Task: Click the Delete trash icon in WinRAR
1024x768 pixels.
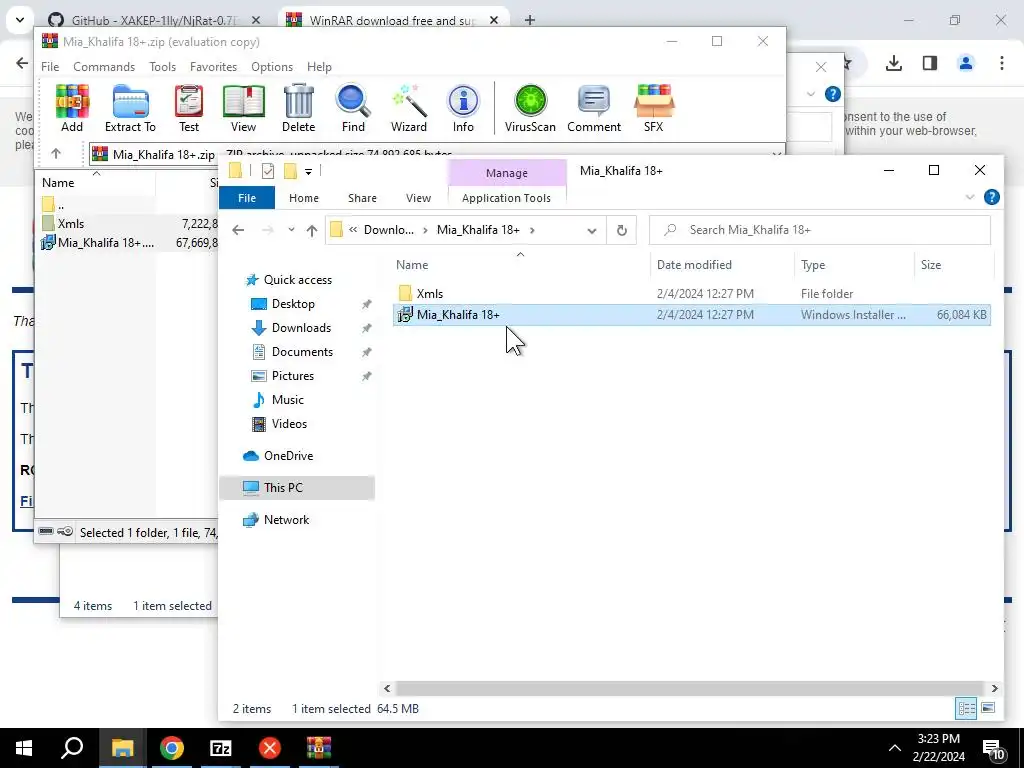Action: (x=298, y=108)
